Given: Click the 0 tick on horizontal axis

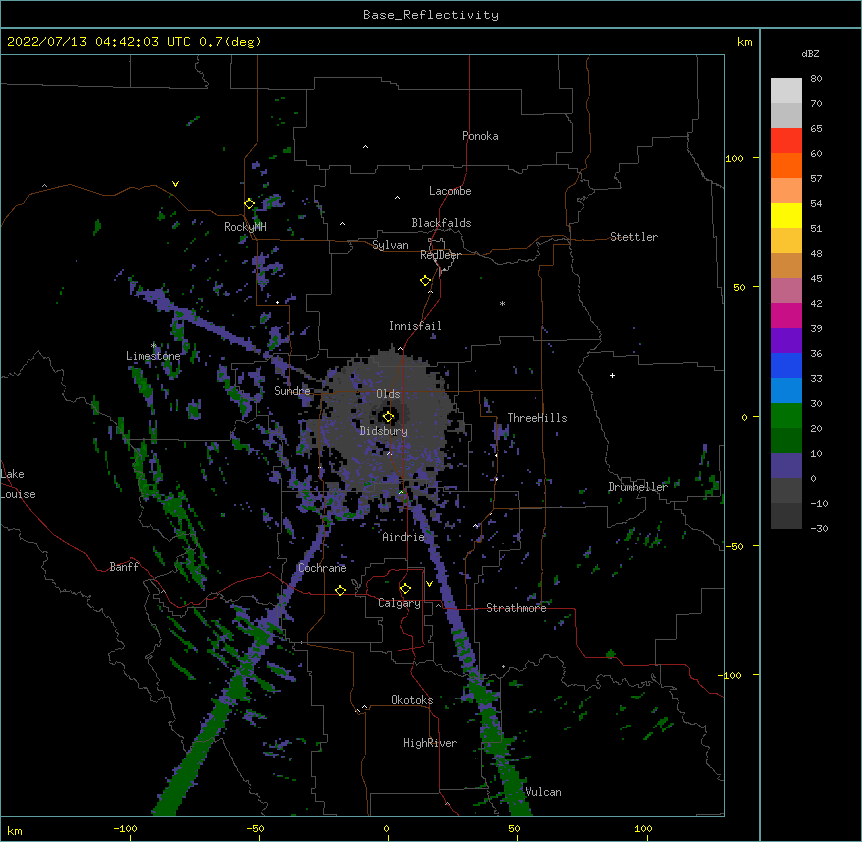Looking at the screenshot, I should coord(386,828).
